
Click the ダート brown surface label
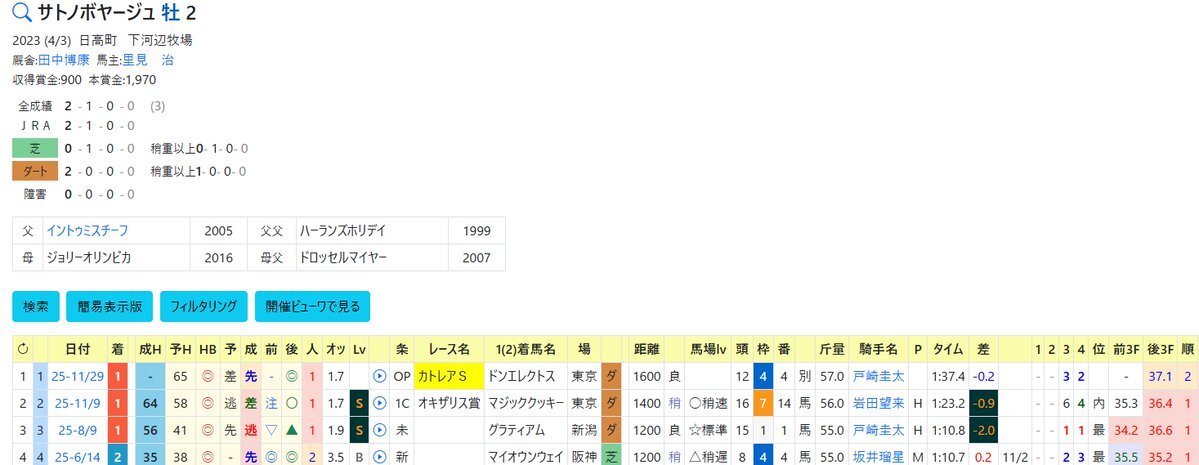(x=35, y=171)
